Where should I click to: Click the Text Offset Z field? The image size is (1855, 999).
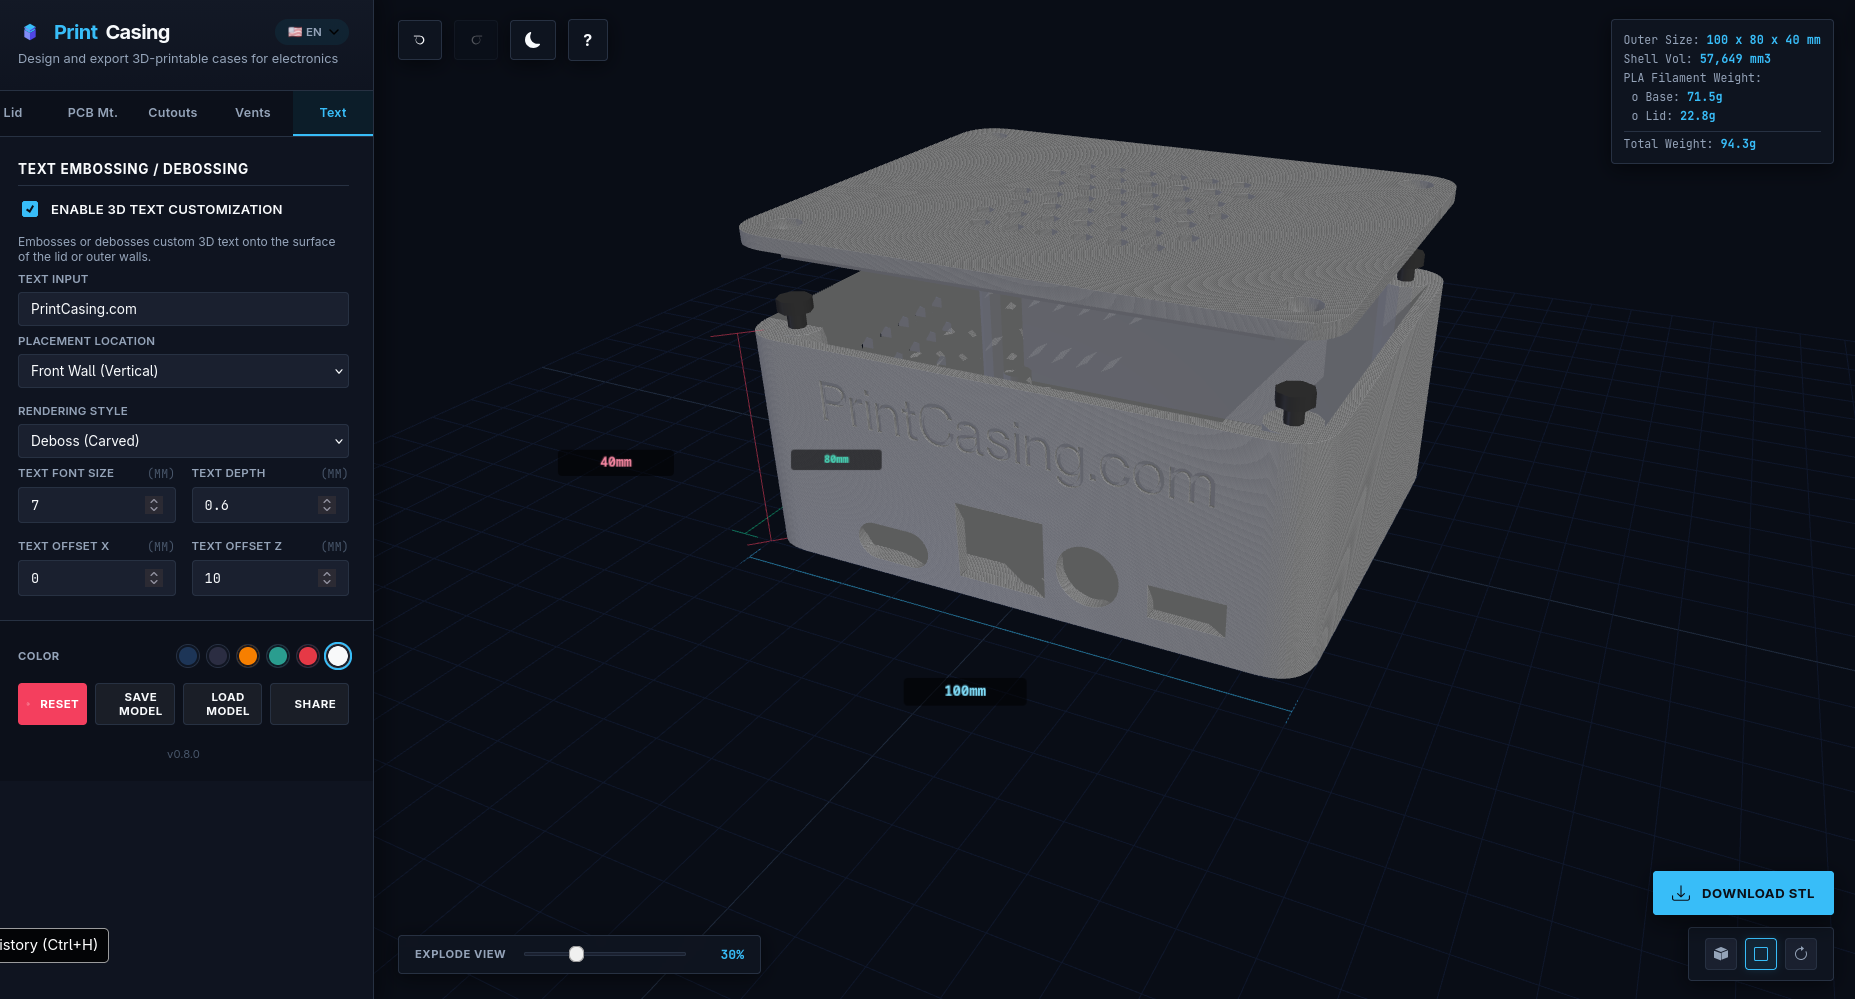point(270,578)
